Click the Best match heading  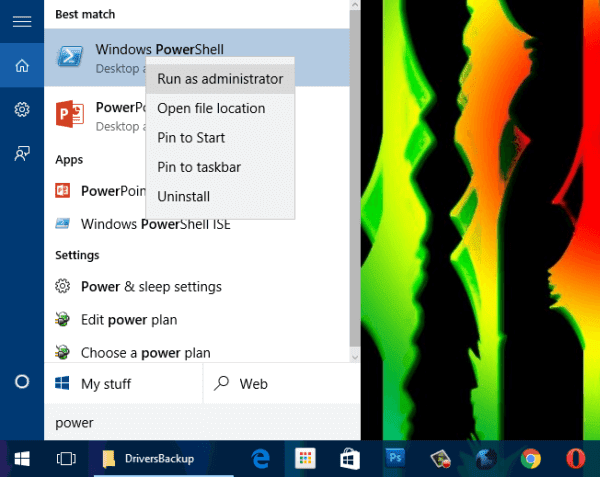tap(85, 14)
